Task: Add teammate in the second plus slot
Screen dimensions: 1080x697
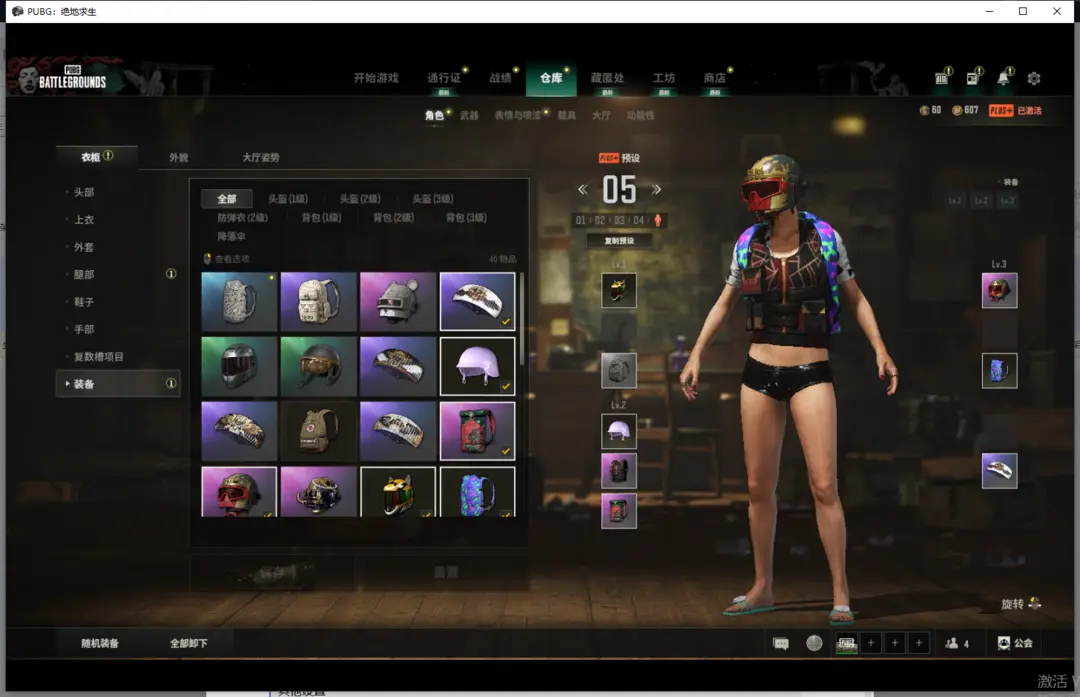Action: (x=895, y=643)
